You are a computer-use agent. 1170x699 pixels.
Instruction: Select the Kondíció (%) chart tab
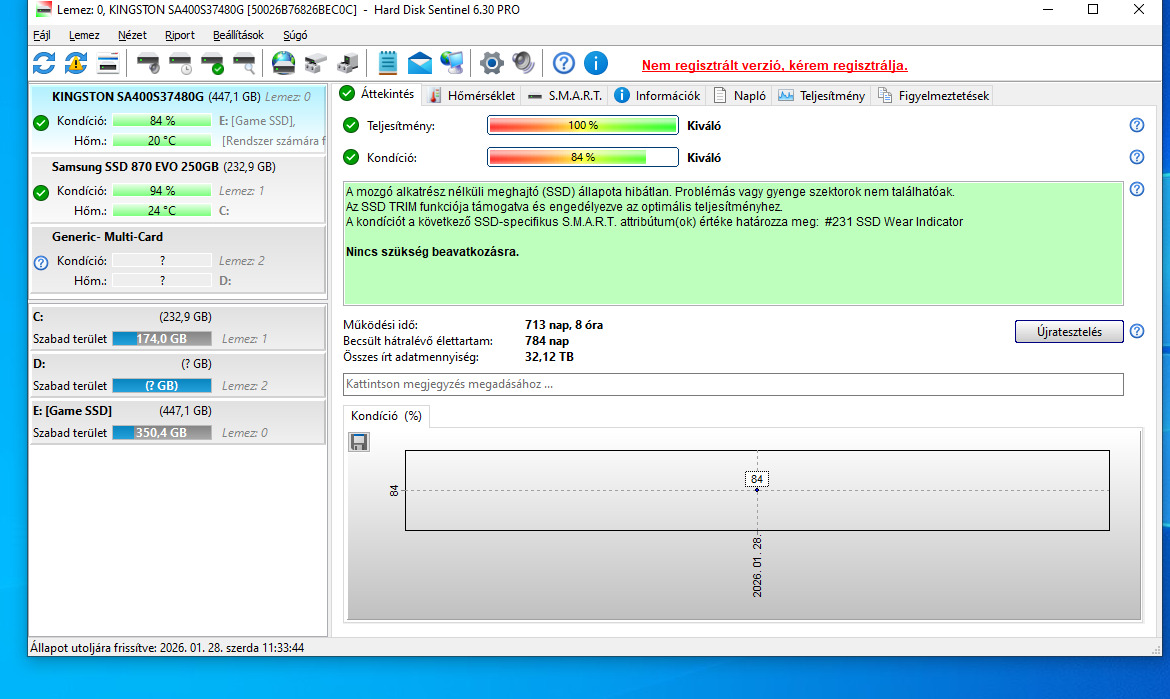tap(387, 416)
